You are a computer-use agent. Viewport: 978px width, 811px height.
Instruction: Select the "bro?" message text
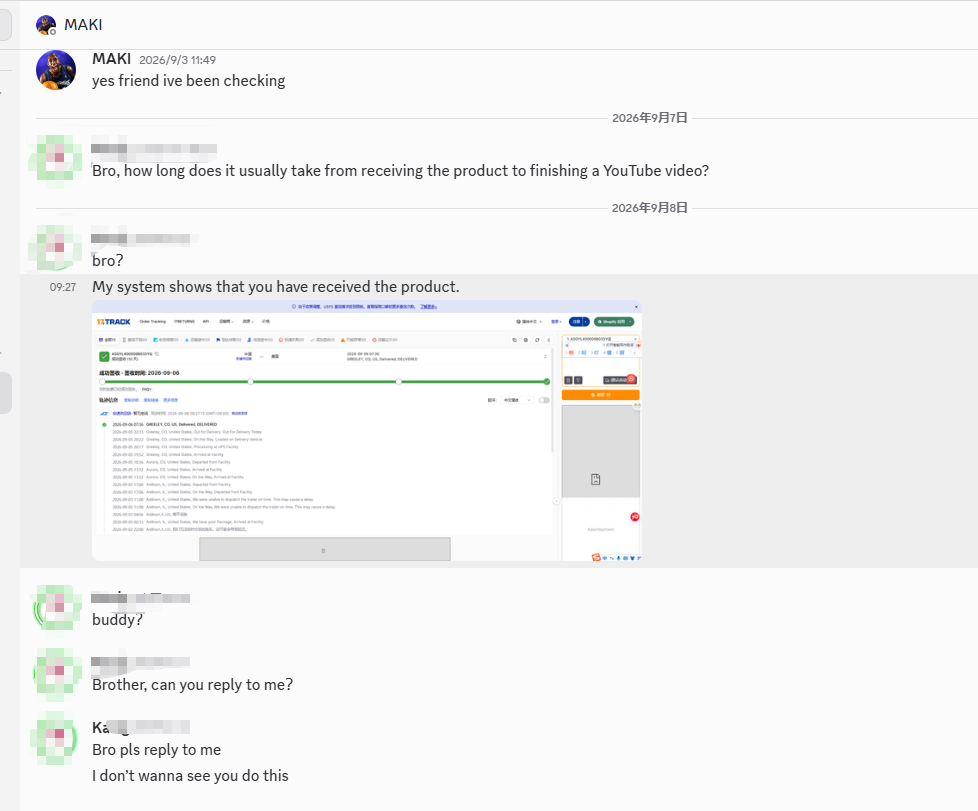[x=108, y=261]
